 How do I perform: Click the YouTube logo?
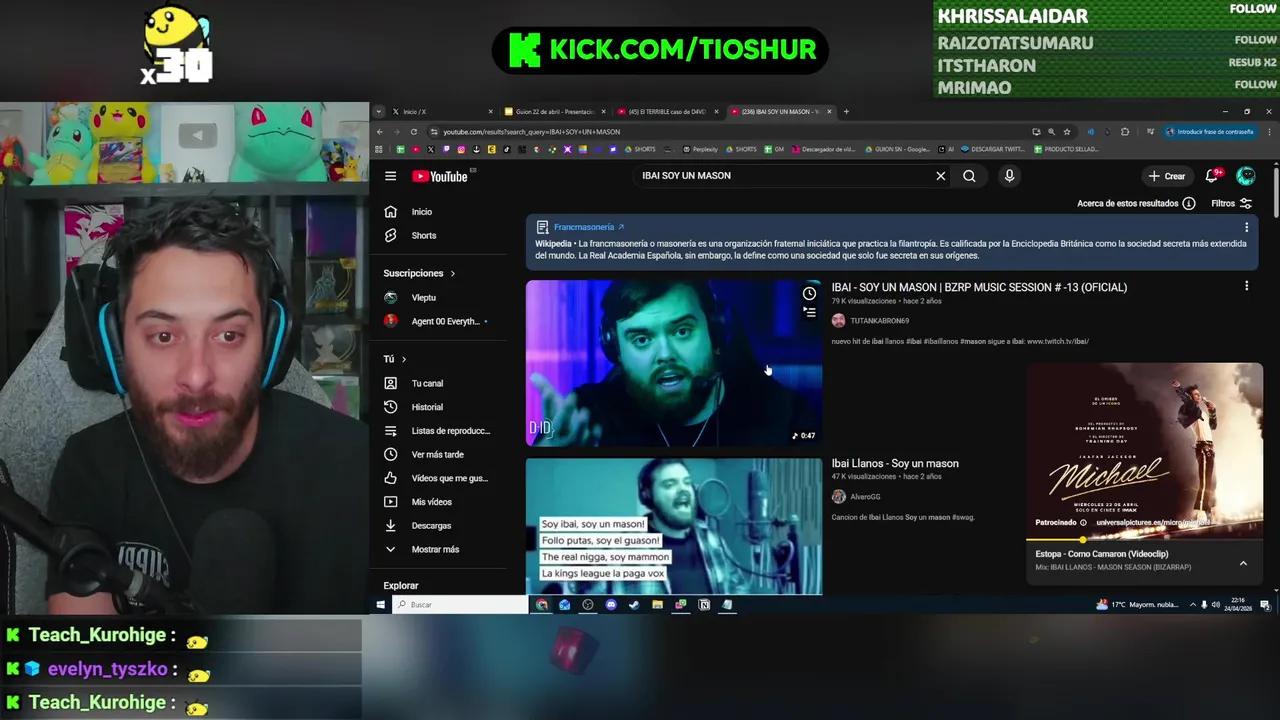point(440,176)
